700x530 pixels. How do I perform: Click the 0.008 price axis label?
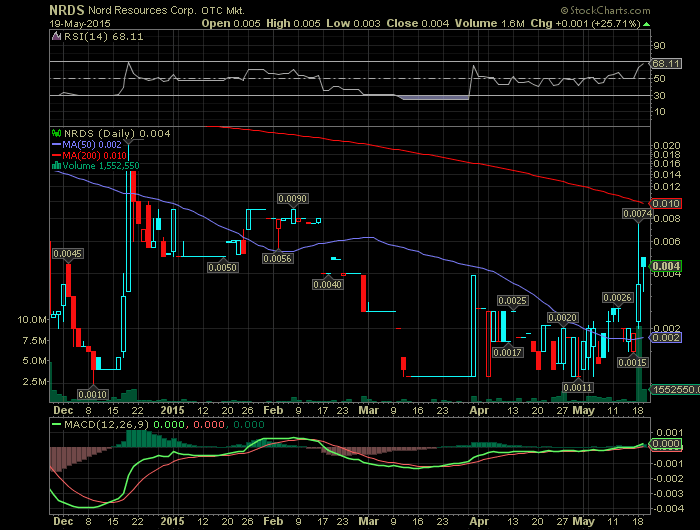point(667,218)
